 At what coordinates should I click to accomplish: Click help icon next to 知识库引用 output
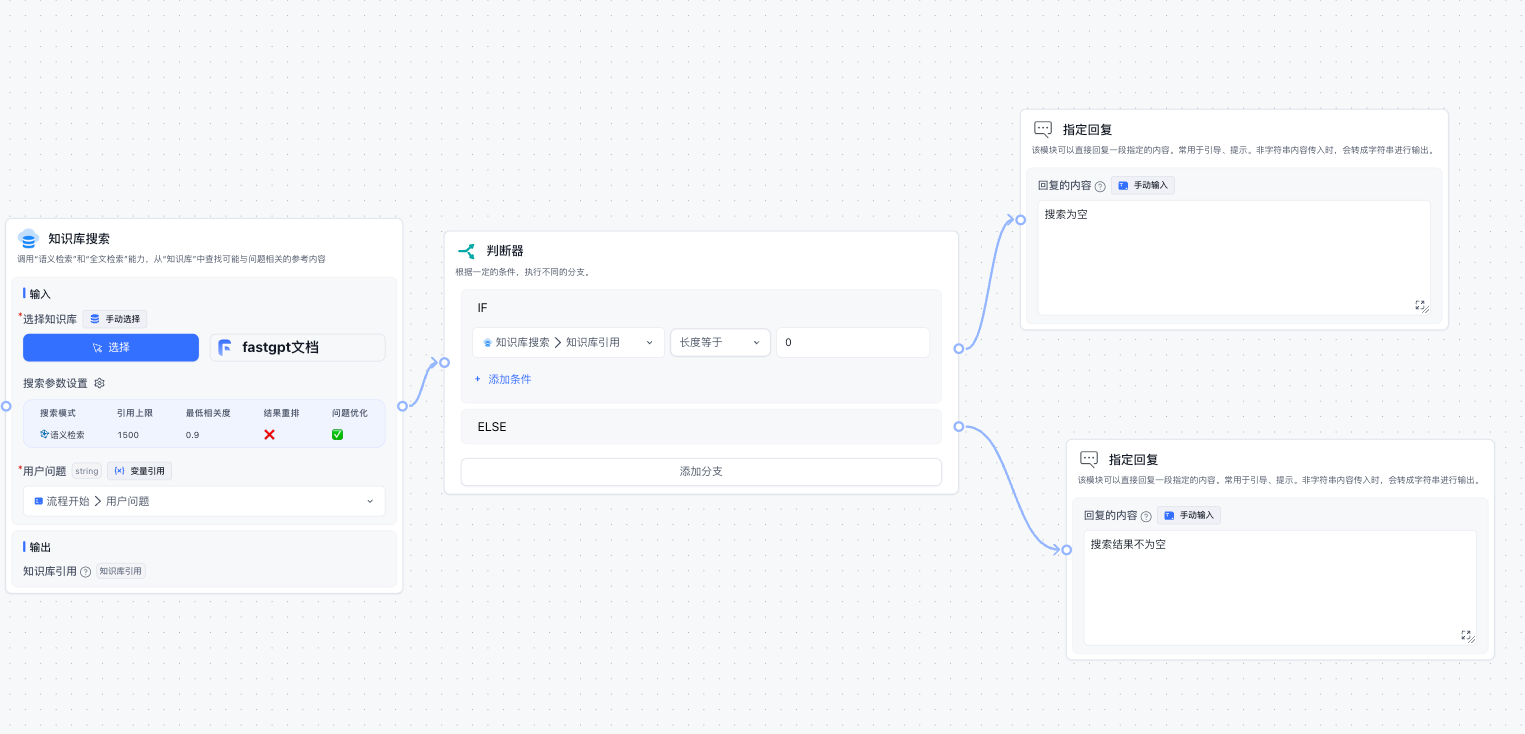(x=85, y=572)
